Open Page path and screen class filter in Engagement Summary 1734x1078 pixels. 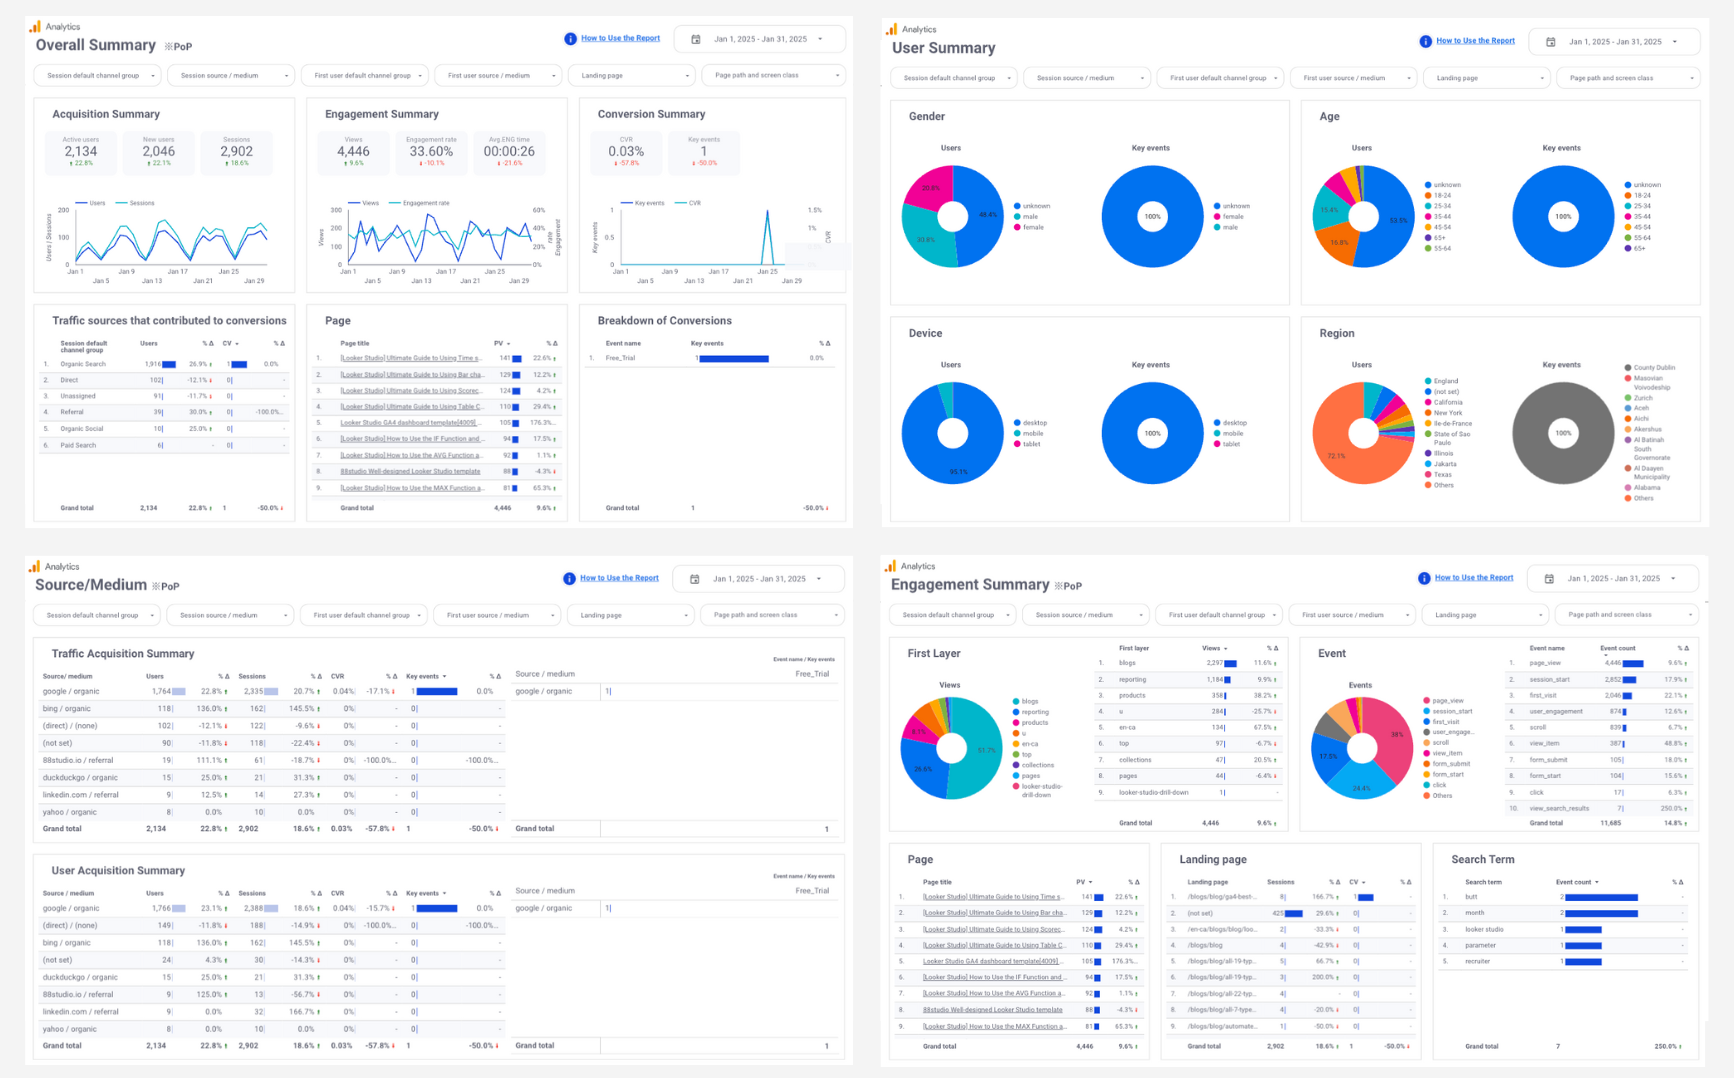point(1627,615)
